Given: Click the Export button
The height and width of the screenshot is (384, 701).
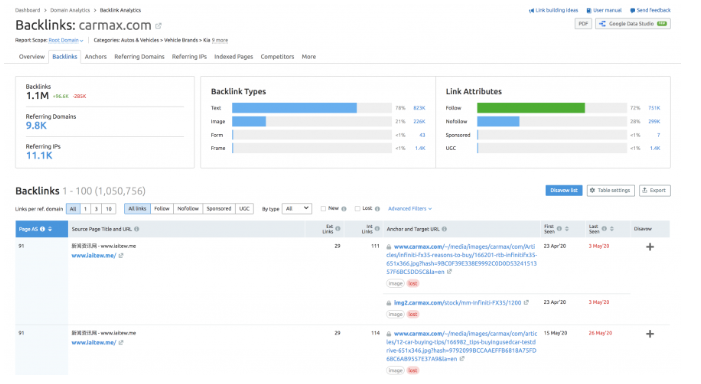Looking at the screenshot, I should coord(655,190).
